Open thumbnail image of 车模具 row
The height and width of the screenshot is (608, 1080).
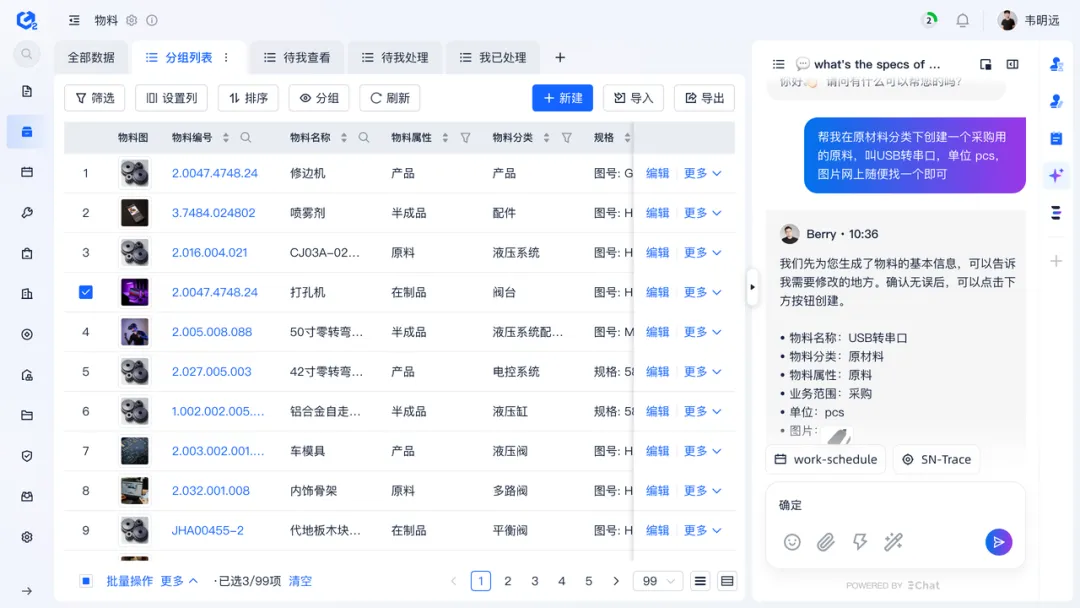point(134,451)
